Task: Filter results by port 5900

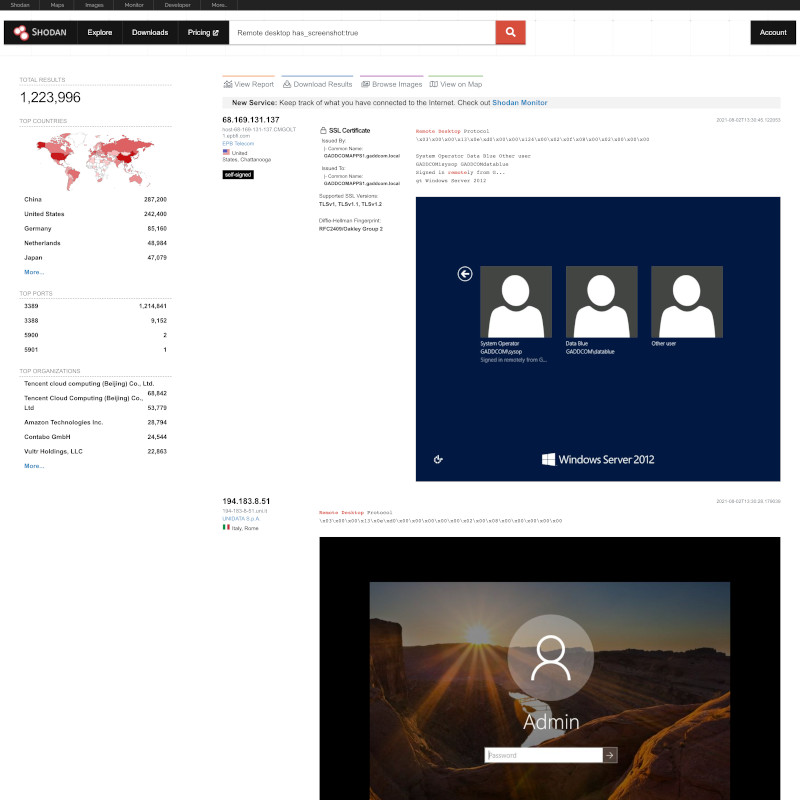Action: pyautogui.click(x=95, y=335)
